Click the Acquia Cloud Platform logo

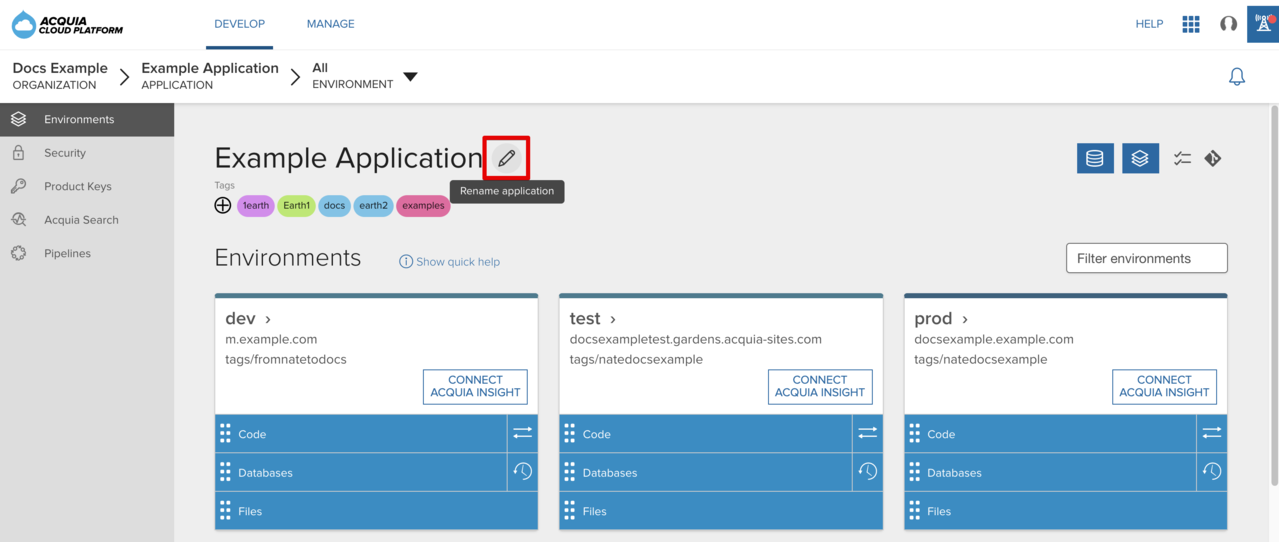[x=67, y=24]
